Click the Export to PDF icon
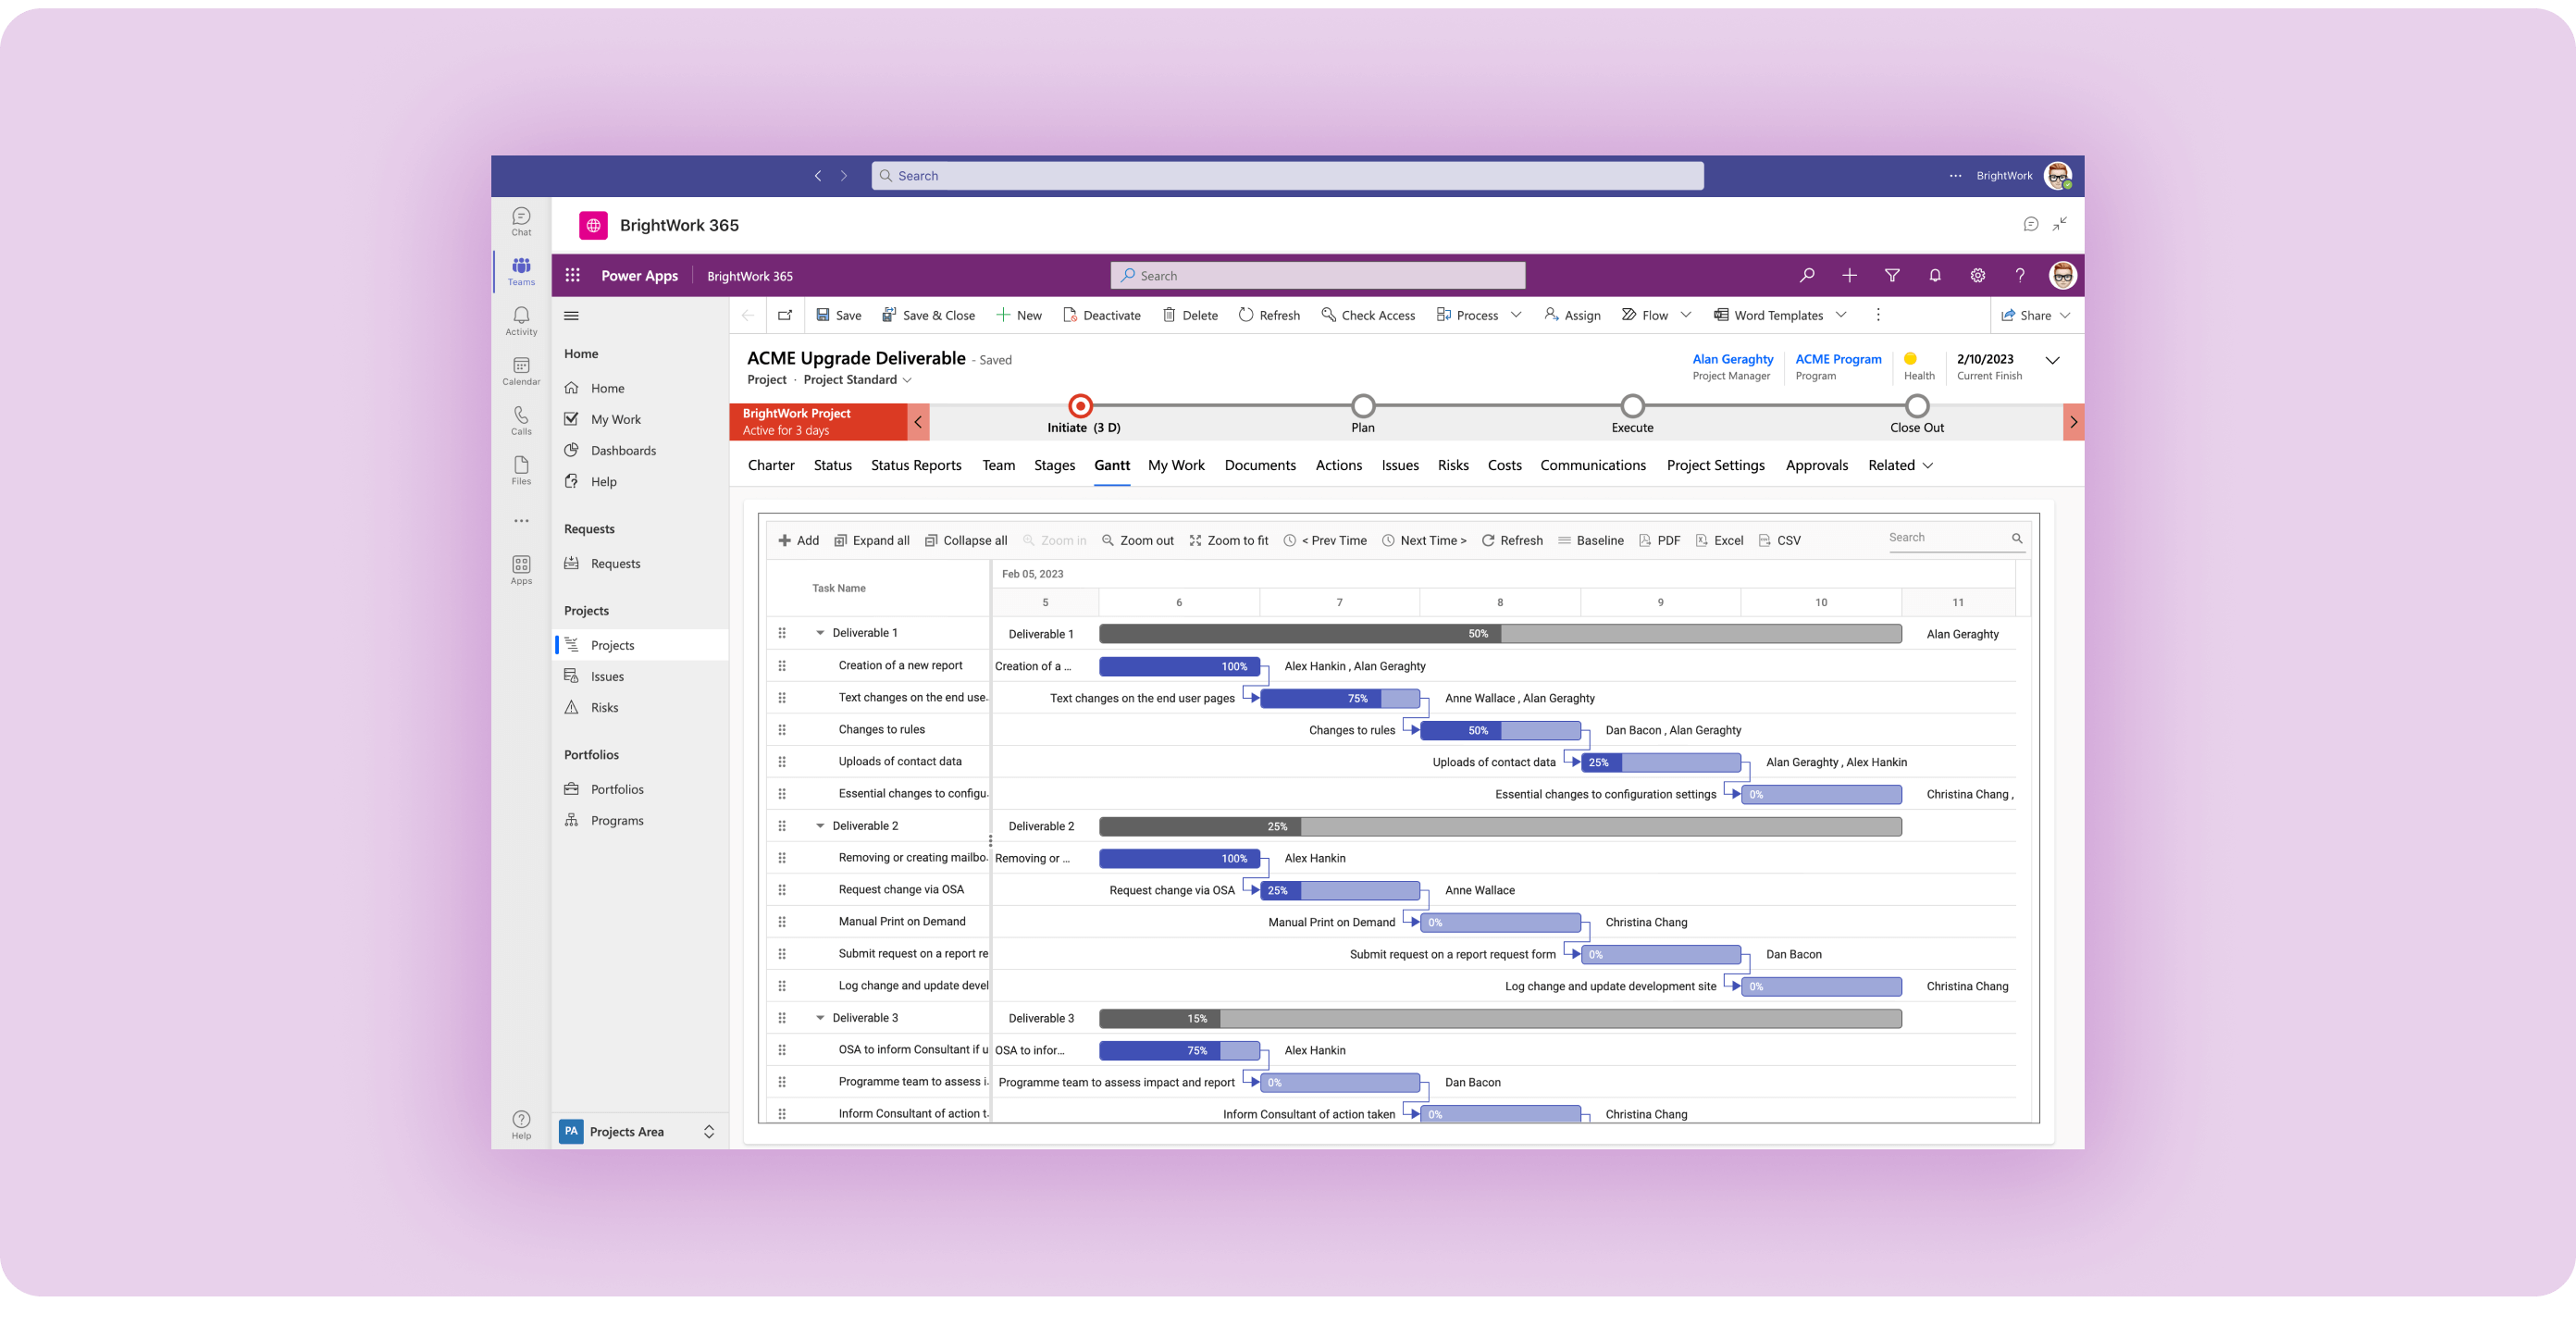Screen dimensions: 2576x1327 [x=1645, y=540]
